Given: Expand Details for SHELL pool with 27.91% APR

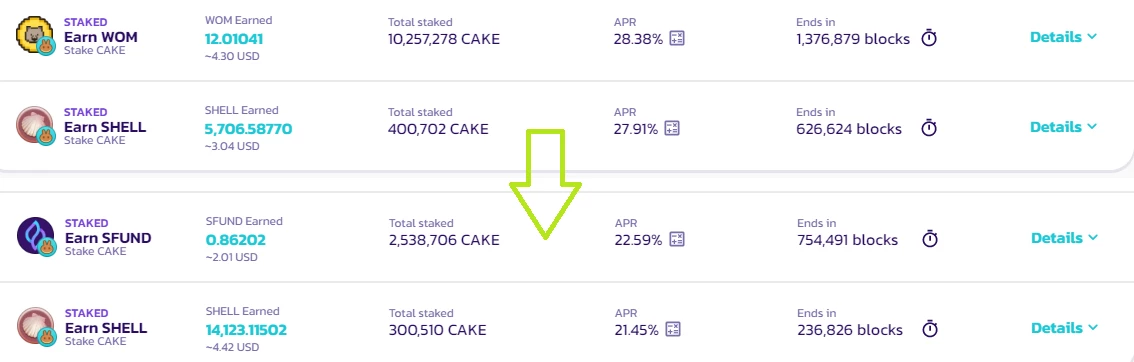Looking at the screenshot, I should tap(1063, 127).
